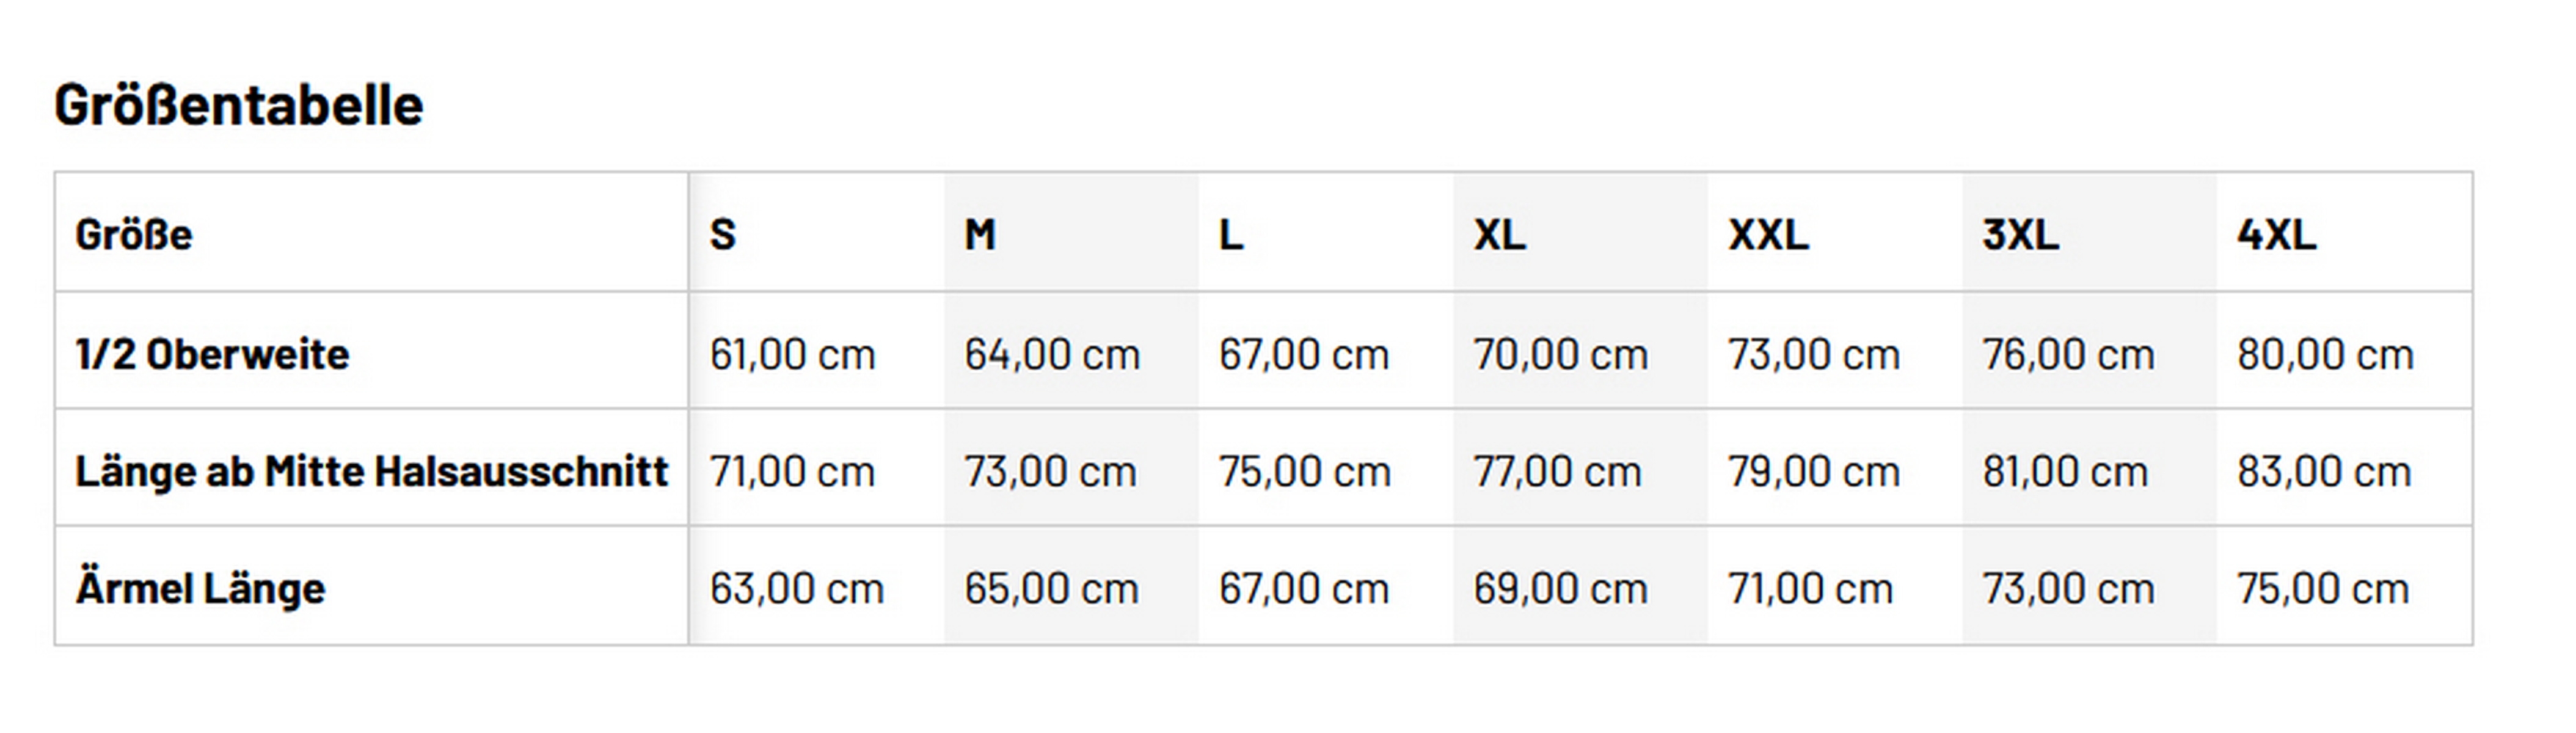The image size is (2576, 733).
Task: Select the XL size column header
Action: click(x=1500, y=235)
